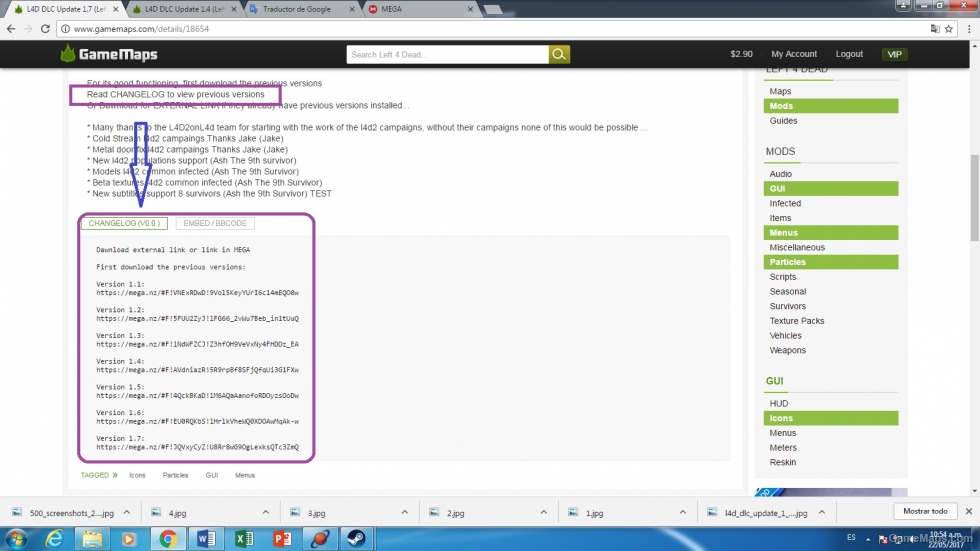Image resolution: width=980 pixels, height=551 pixels.
Task: Open Microsoft Word from the taskbar
Action: (206, 539)
